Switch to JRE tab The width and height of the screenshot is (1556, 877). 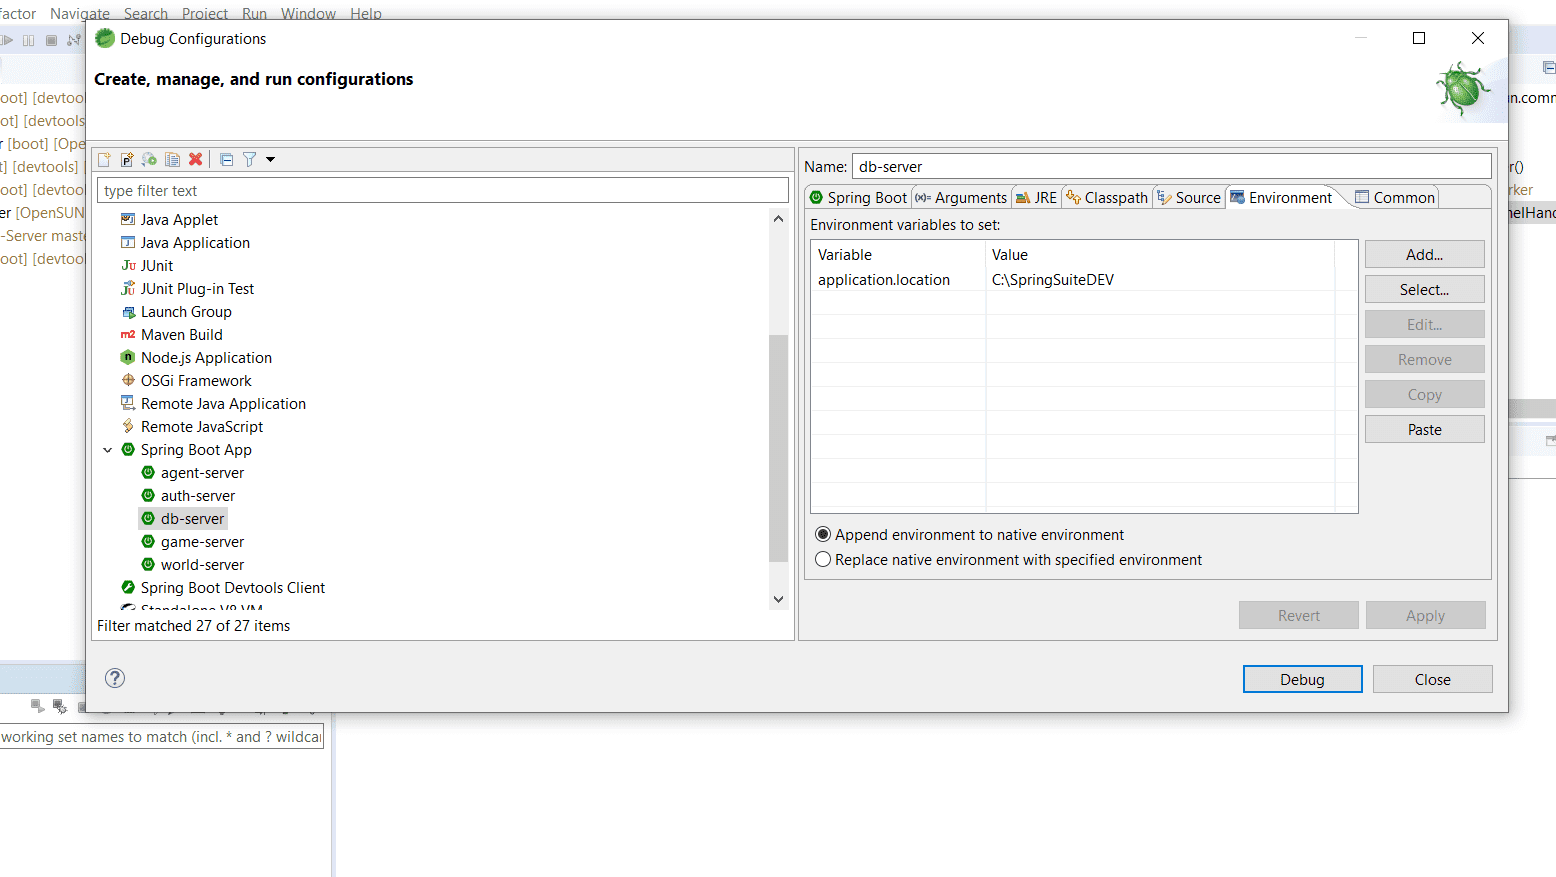(1036, 198)
